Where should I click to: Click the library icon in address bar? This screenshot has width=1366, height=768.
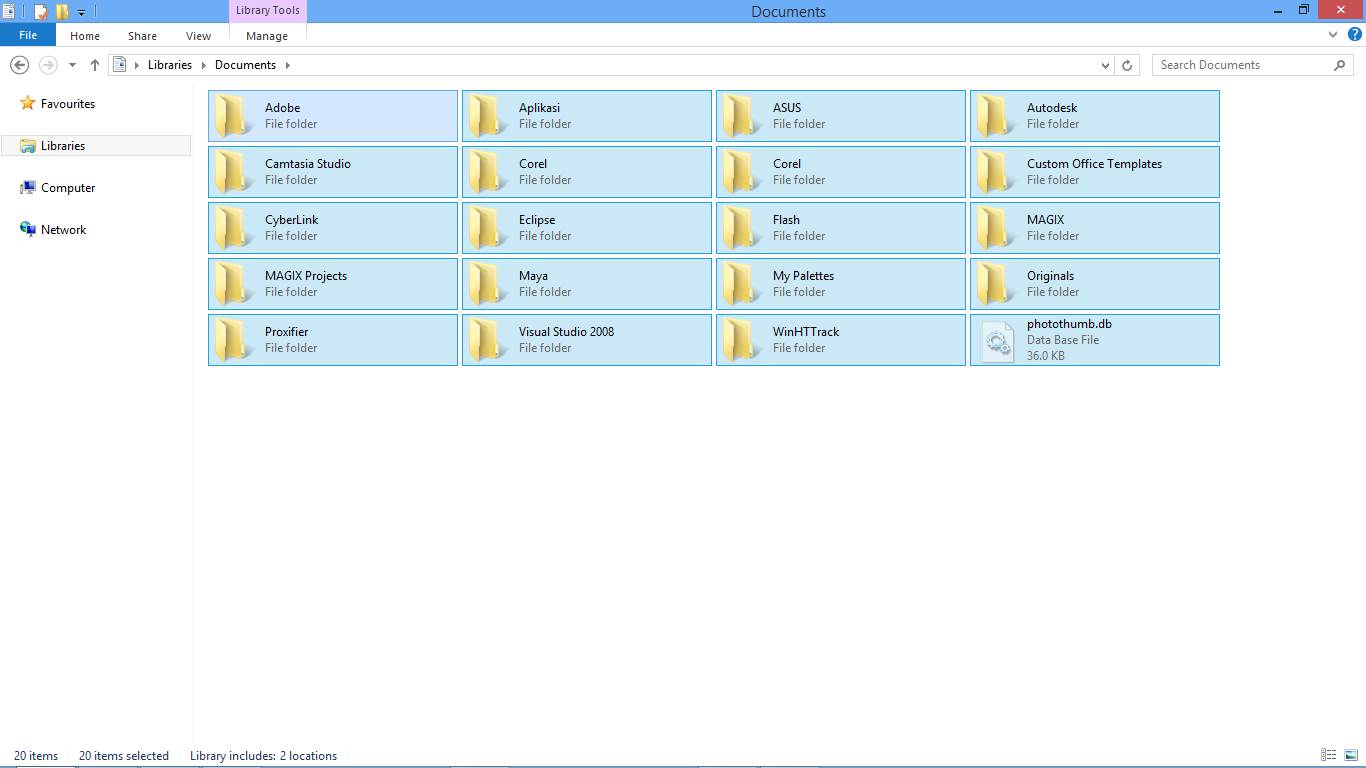tap(120, 65)
